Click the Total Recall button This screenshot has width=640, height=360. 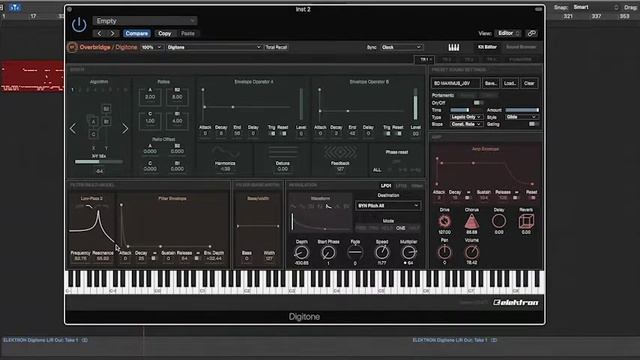coord(276,47)
